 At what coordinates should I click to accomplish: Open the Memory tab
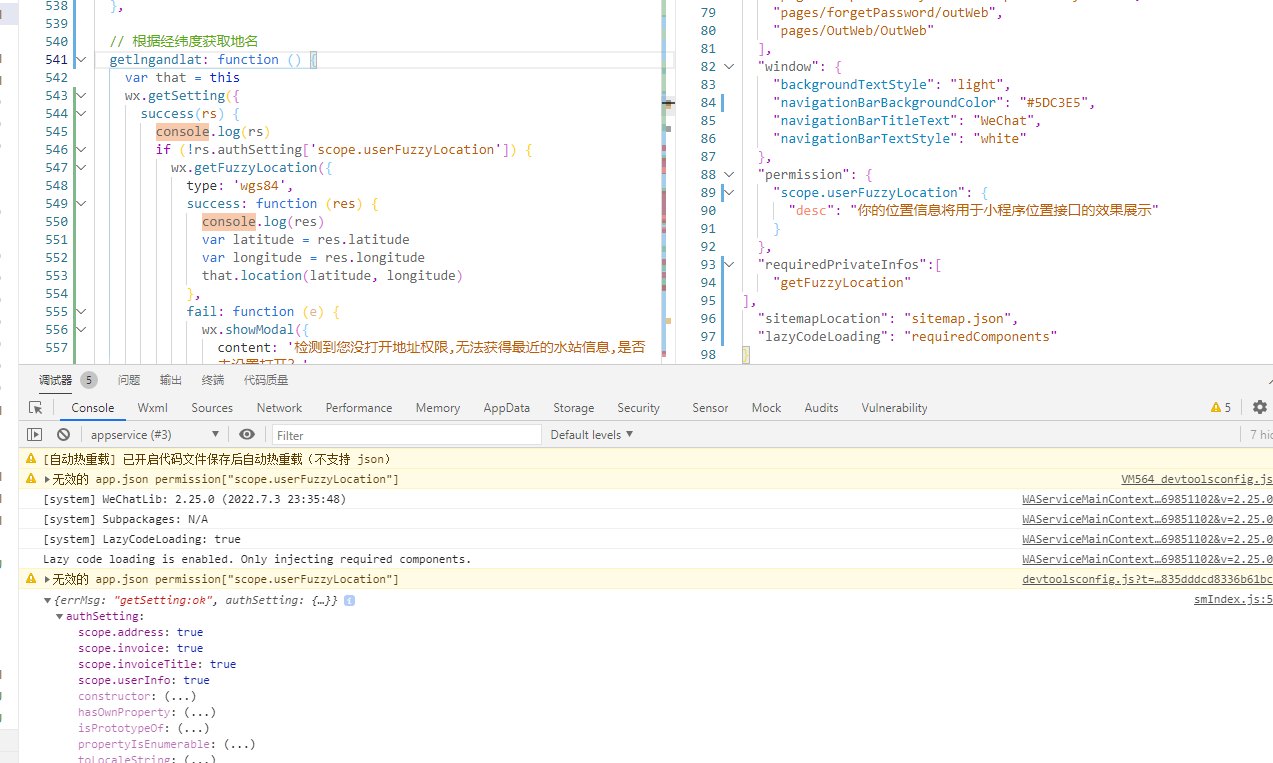[x=438, y=408]
